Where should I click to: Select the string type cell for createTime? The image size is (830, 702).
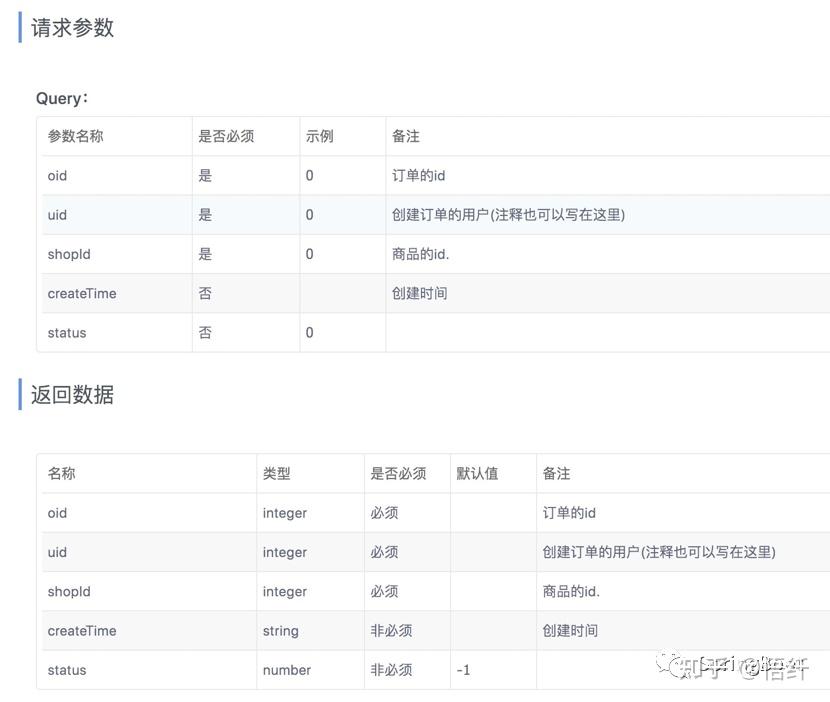click(280, 631)
